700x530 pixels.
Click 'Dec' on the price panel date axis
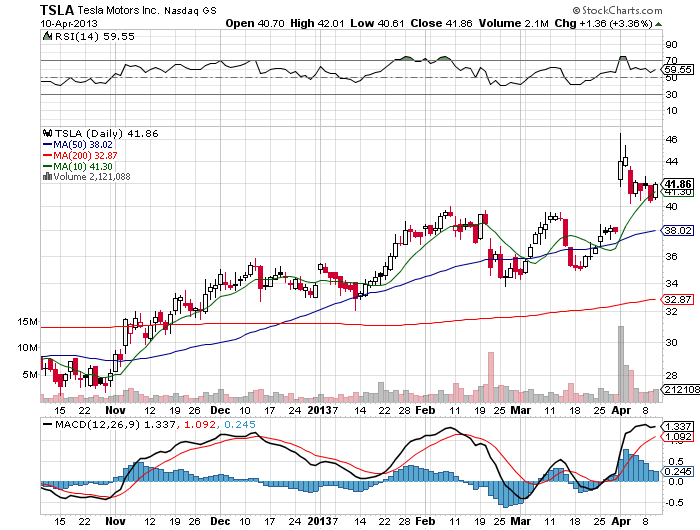(x=220, y=410)
